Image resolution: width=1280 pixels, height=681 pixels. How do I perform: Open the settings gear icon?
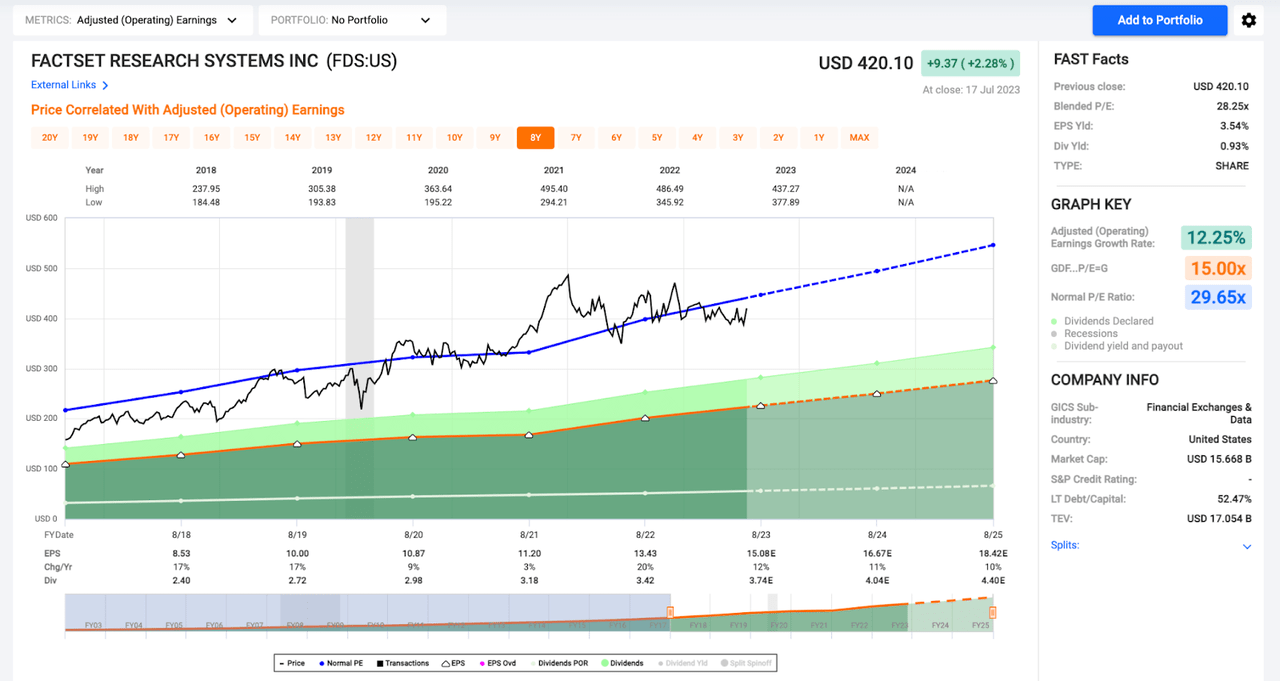click(x=1248, y=20)
